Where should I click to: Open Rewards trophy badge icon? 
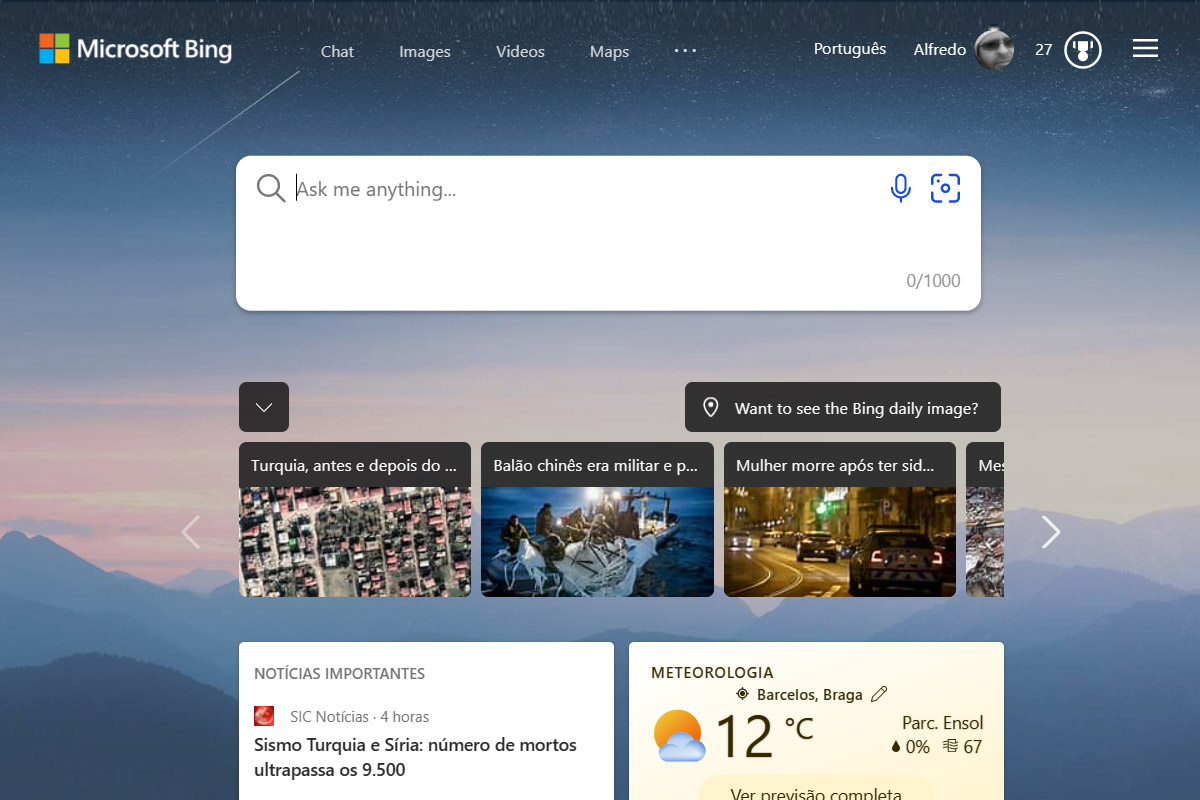tap(1083, 49)
